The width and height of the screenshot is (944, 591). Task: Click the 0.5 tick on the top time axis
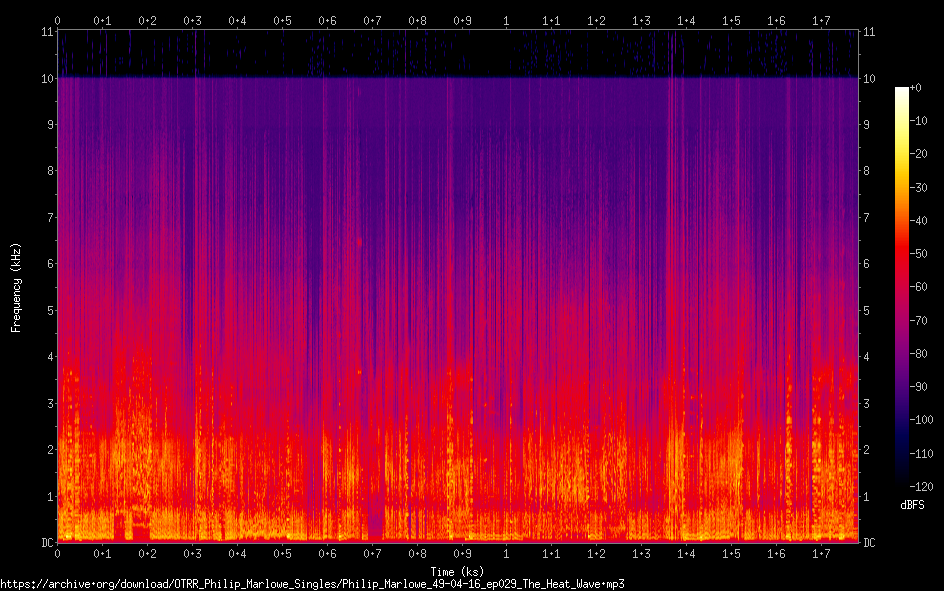(282, 20)
